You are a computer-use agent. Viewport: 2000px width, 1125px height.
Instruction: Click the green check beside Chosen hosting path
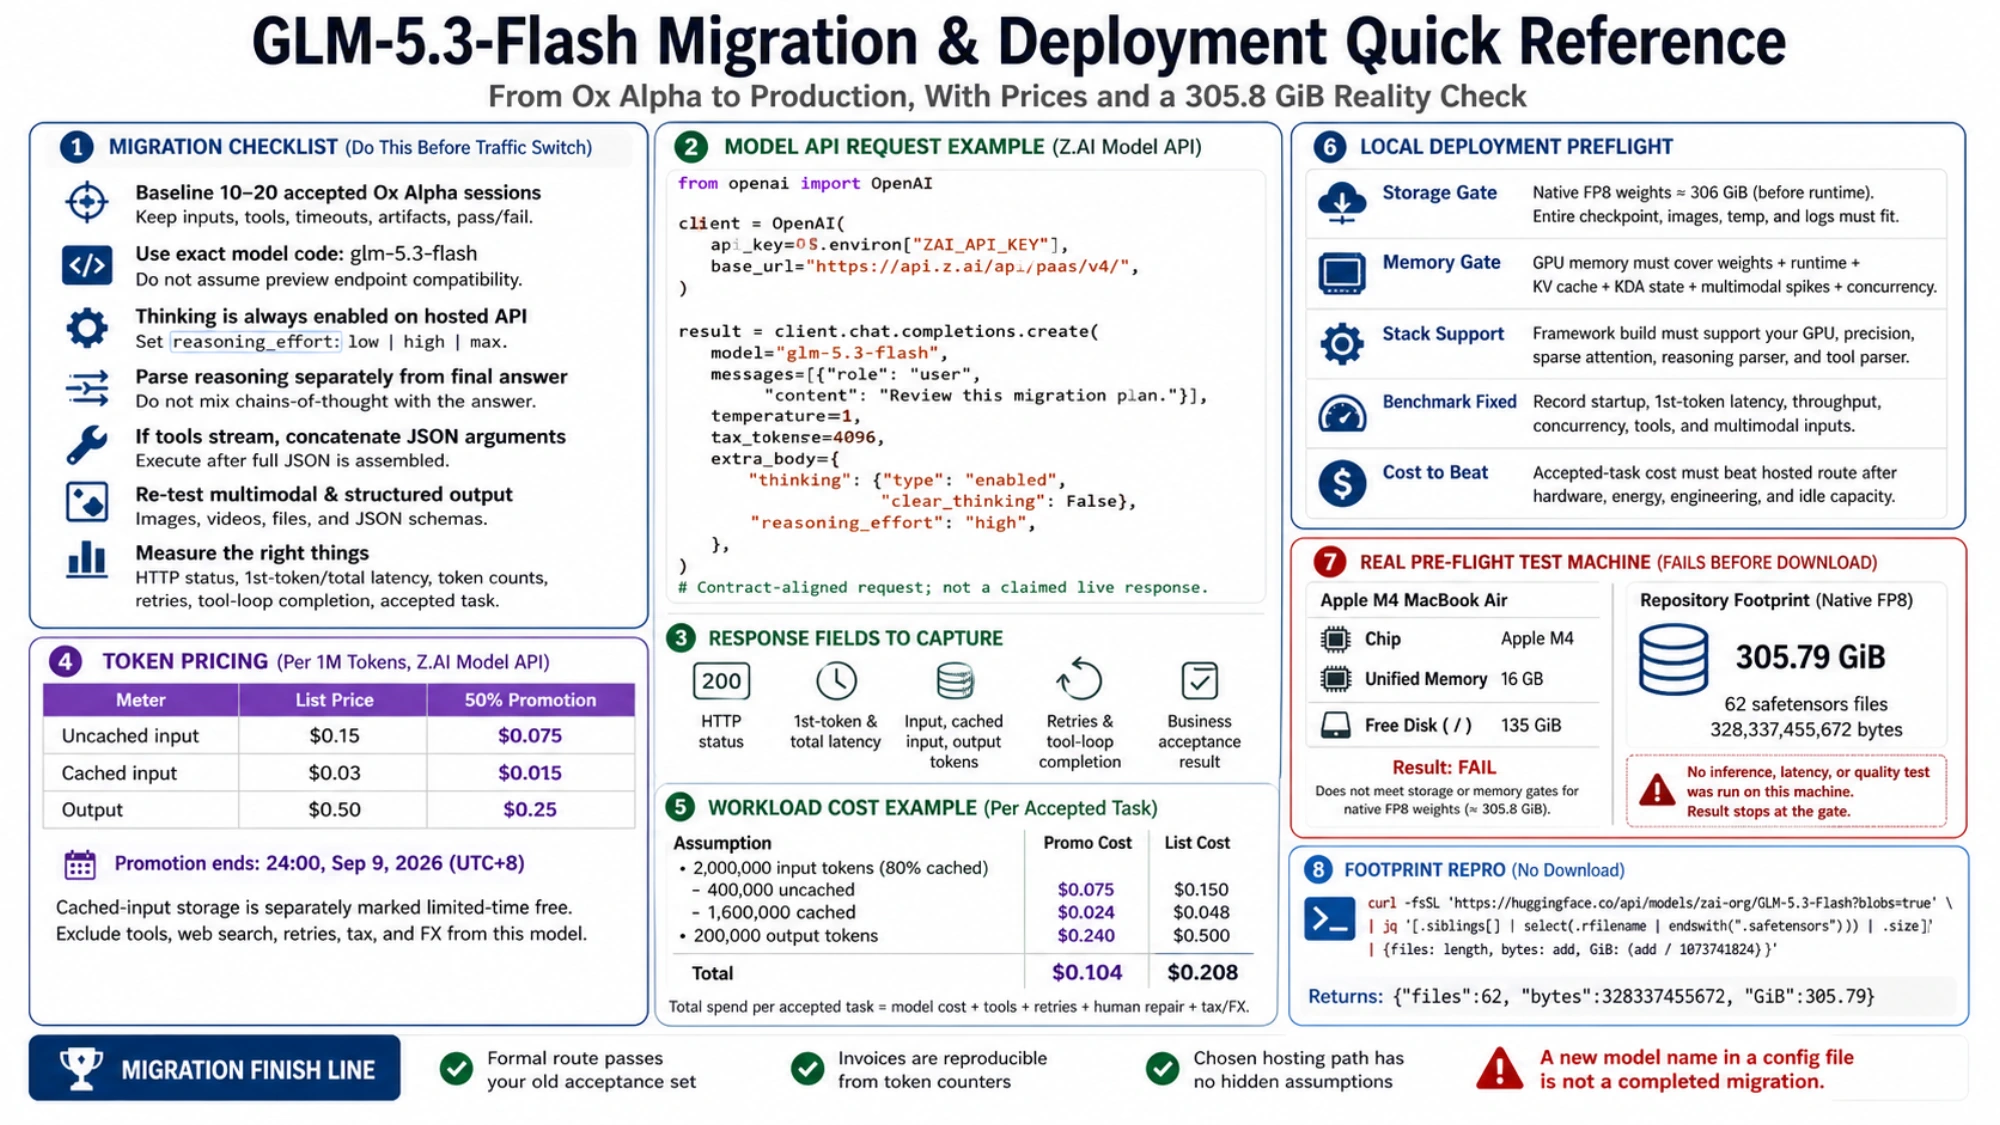click(x=1162, y=1069)
